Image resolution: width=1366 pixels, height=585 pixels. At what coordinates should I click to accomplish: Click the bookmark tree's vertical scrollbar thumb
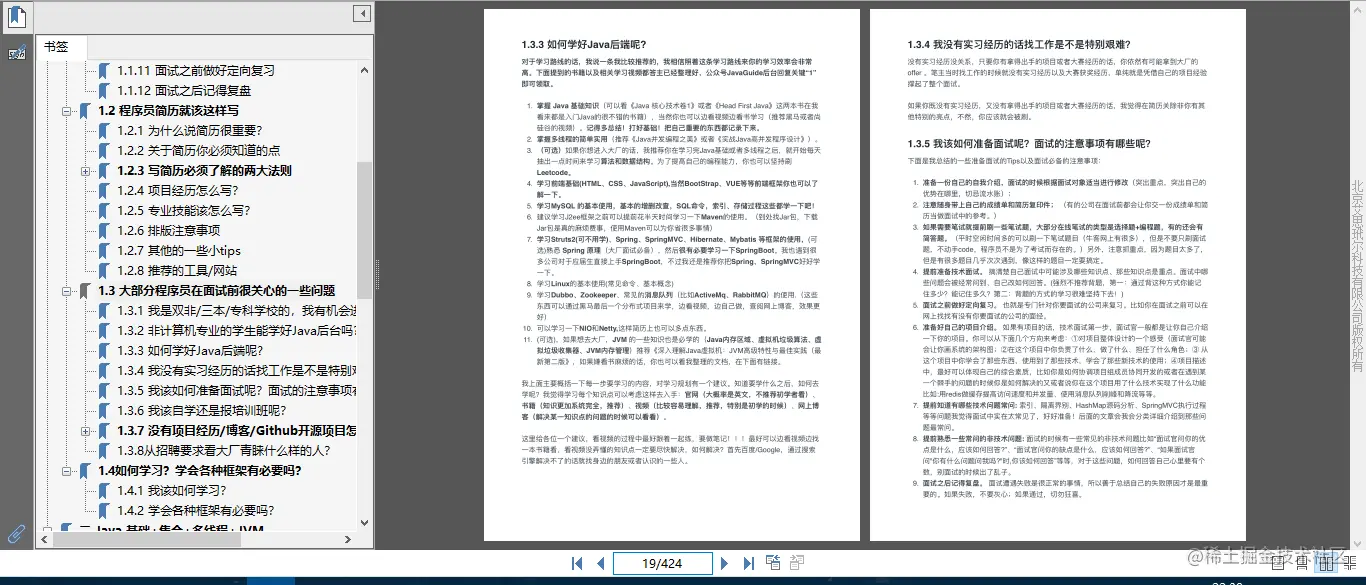[365, 230]
